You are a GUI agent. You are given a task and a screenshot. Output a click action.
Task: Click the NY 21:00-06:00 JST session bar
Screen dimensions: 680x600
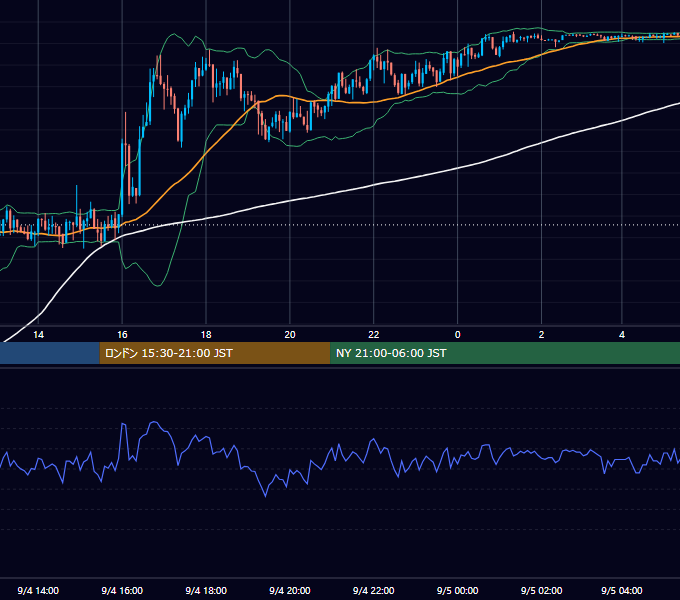505,353
